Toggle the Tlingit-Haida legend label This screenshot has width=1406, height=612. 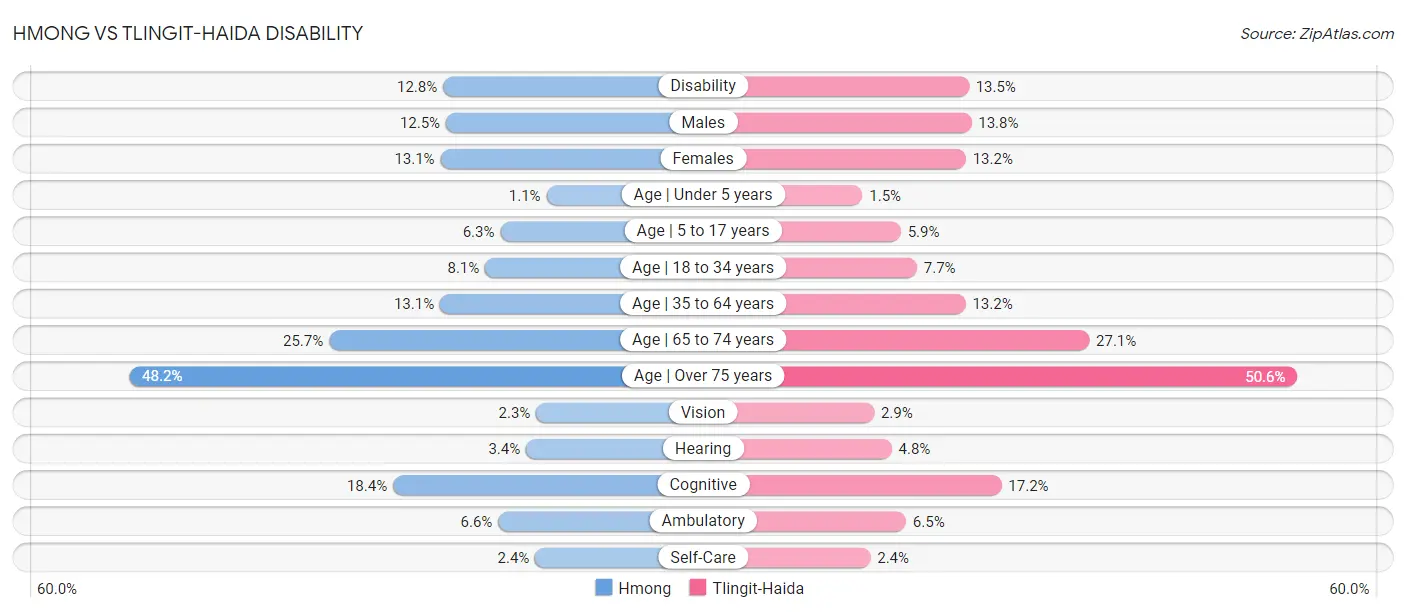click(758, 588)
